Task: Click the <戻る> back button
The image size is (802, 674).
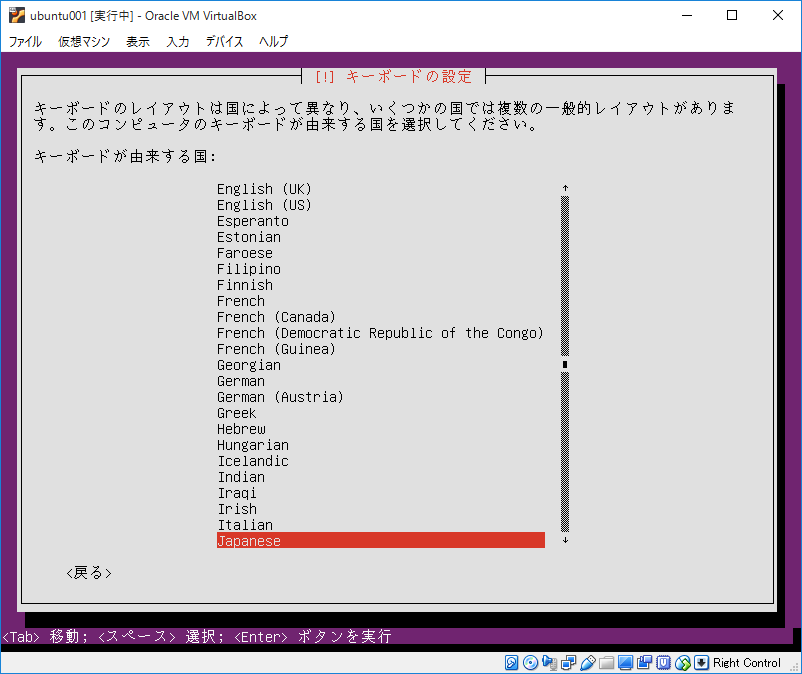Action: (89, 573)
